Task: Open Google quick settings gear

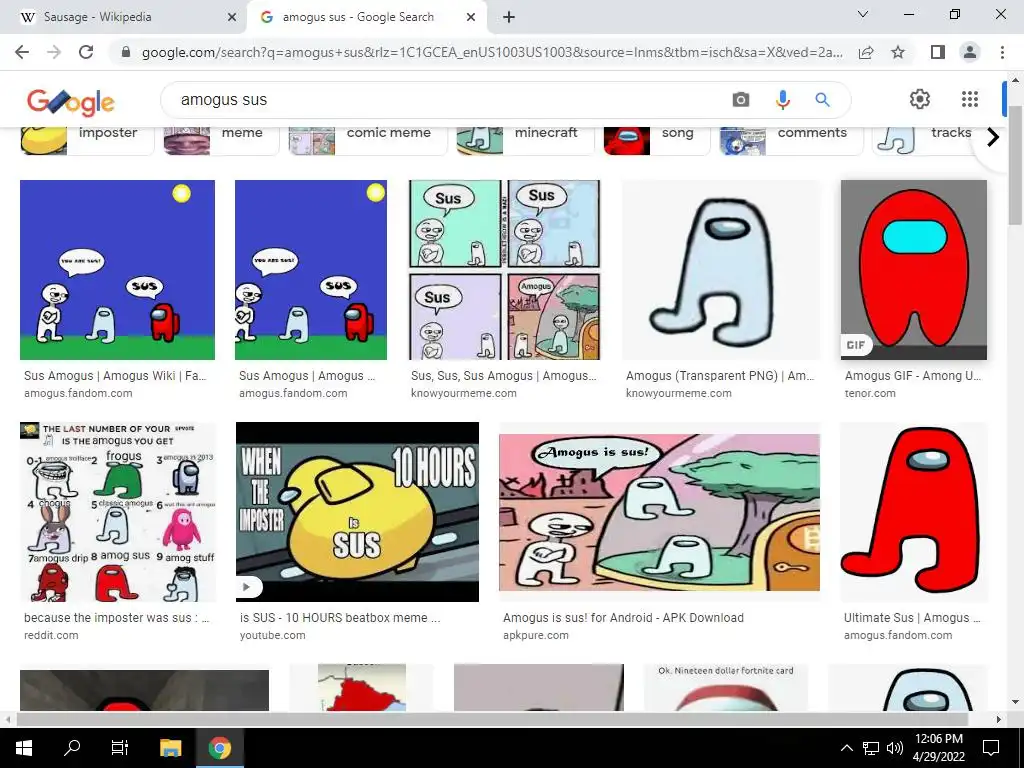Action: [920, 99]
